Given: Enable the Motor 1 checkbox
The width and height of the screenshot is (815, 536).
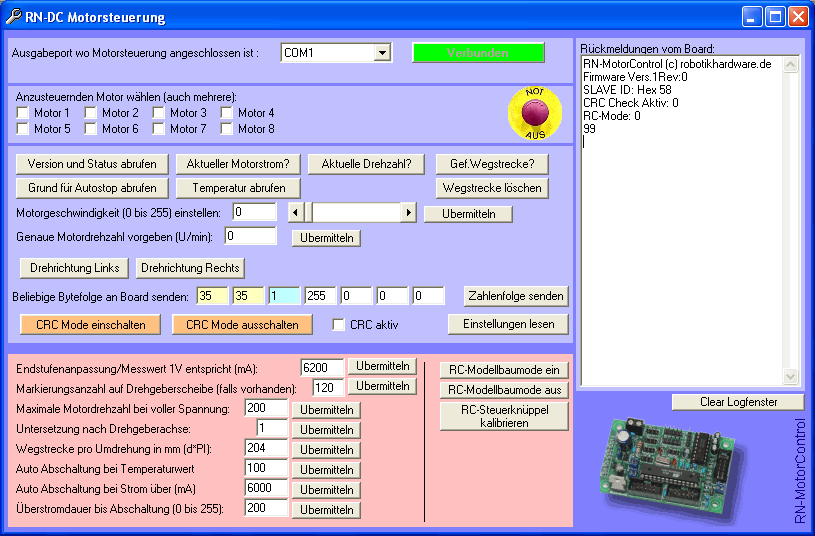Looking at the screenshot, I should click(23, 113).
